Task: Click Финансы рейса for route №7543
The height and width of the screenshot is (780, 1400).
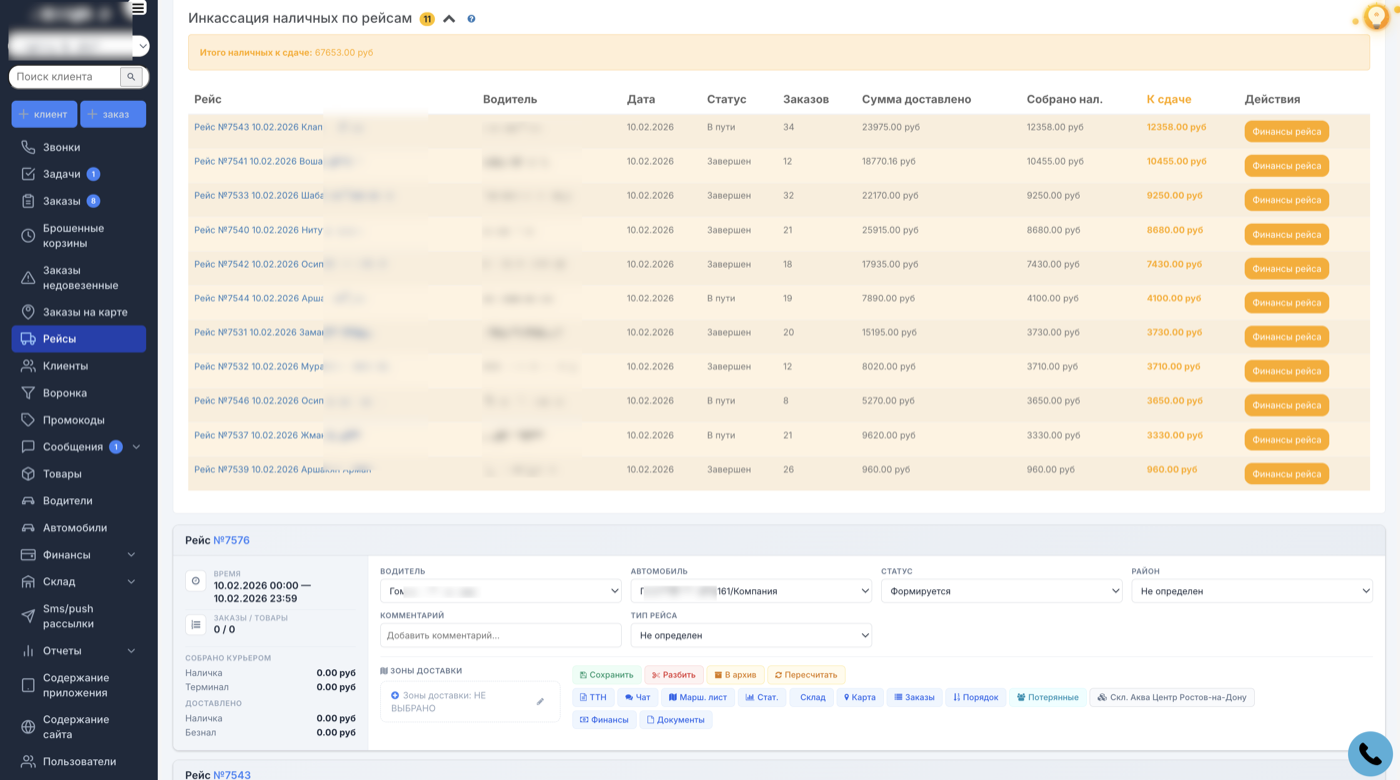Action: (x=1286, y=132)
